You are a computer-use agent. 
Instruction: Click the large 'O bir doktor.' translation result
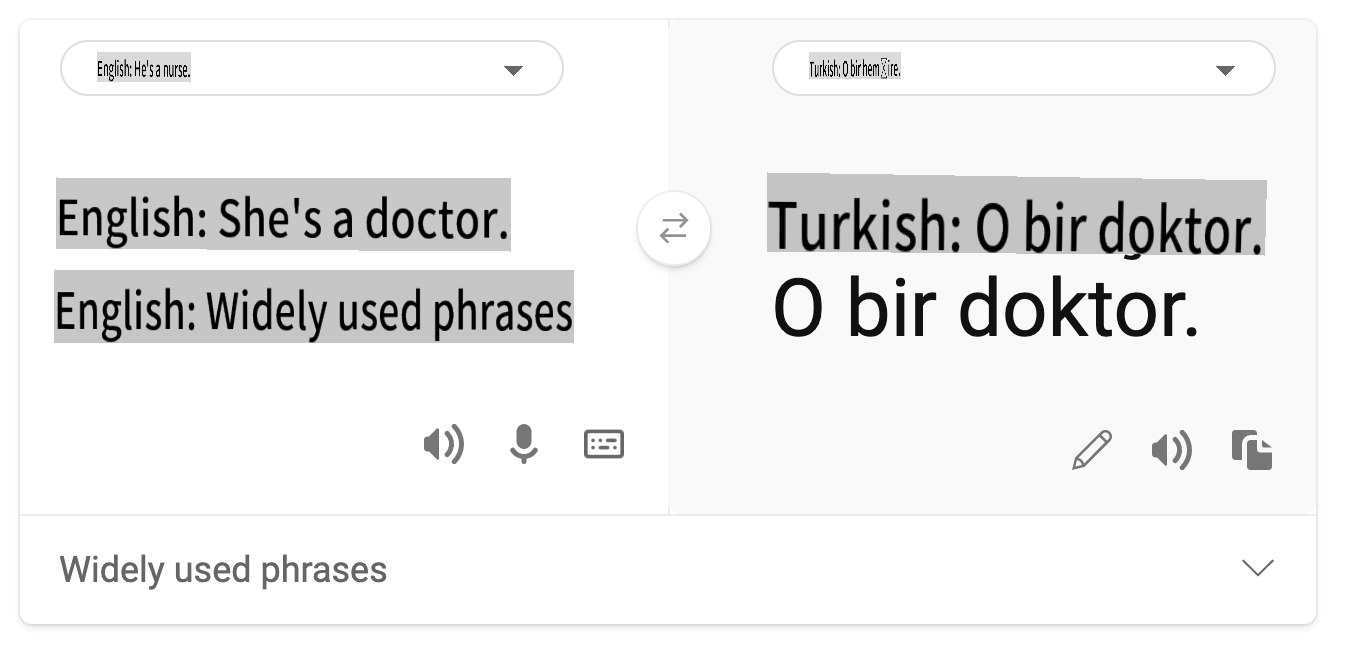click(x=985, y=308)
